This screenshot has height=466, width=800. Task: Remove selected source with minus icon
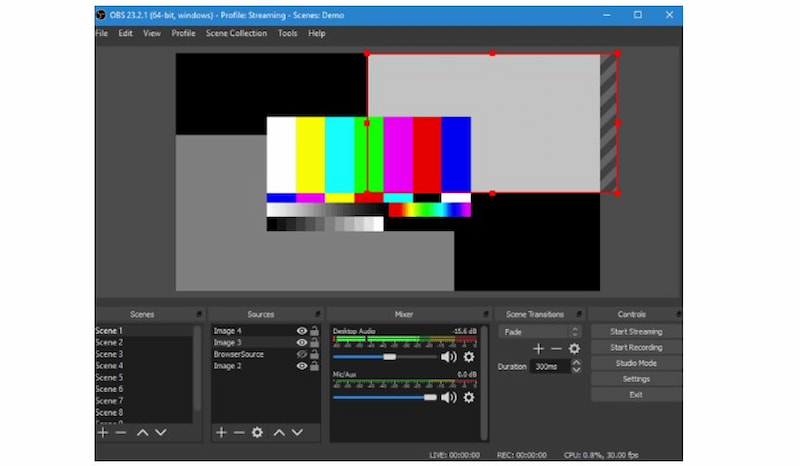coord(239,432)
